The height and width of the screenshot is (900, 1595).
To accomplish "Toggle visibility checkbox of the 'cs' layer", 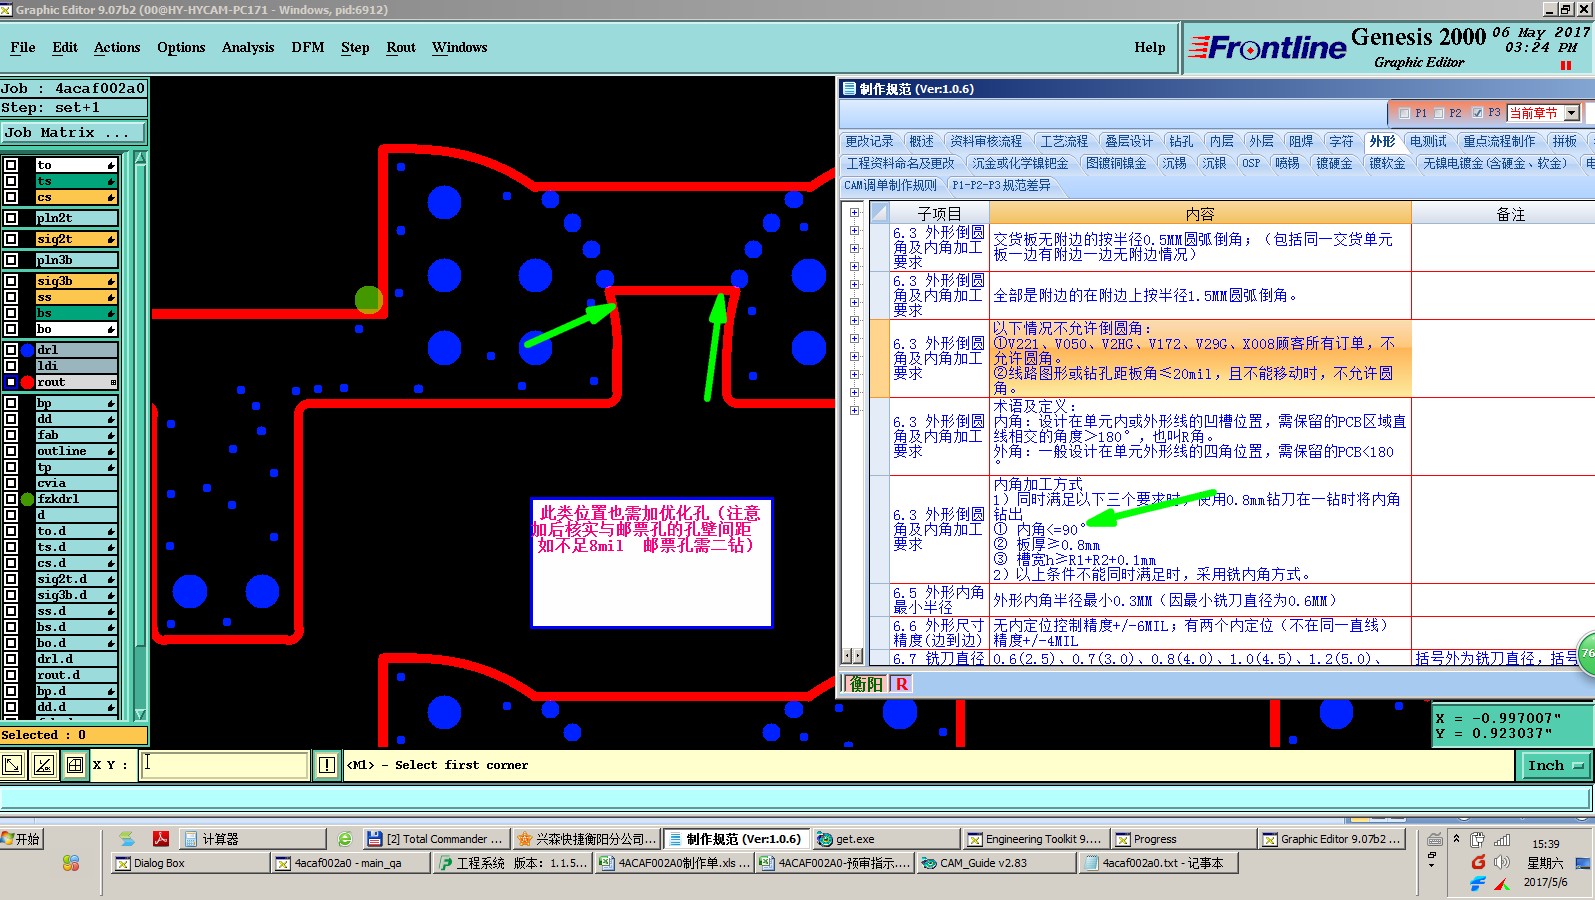I will click(x=11, y=197).
